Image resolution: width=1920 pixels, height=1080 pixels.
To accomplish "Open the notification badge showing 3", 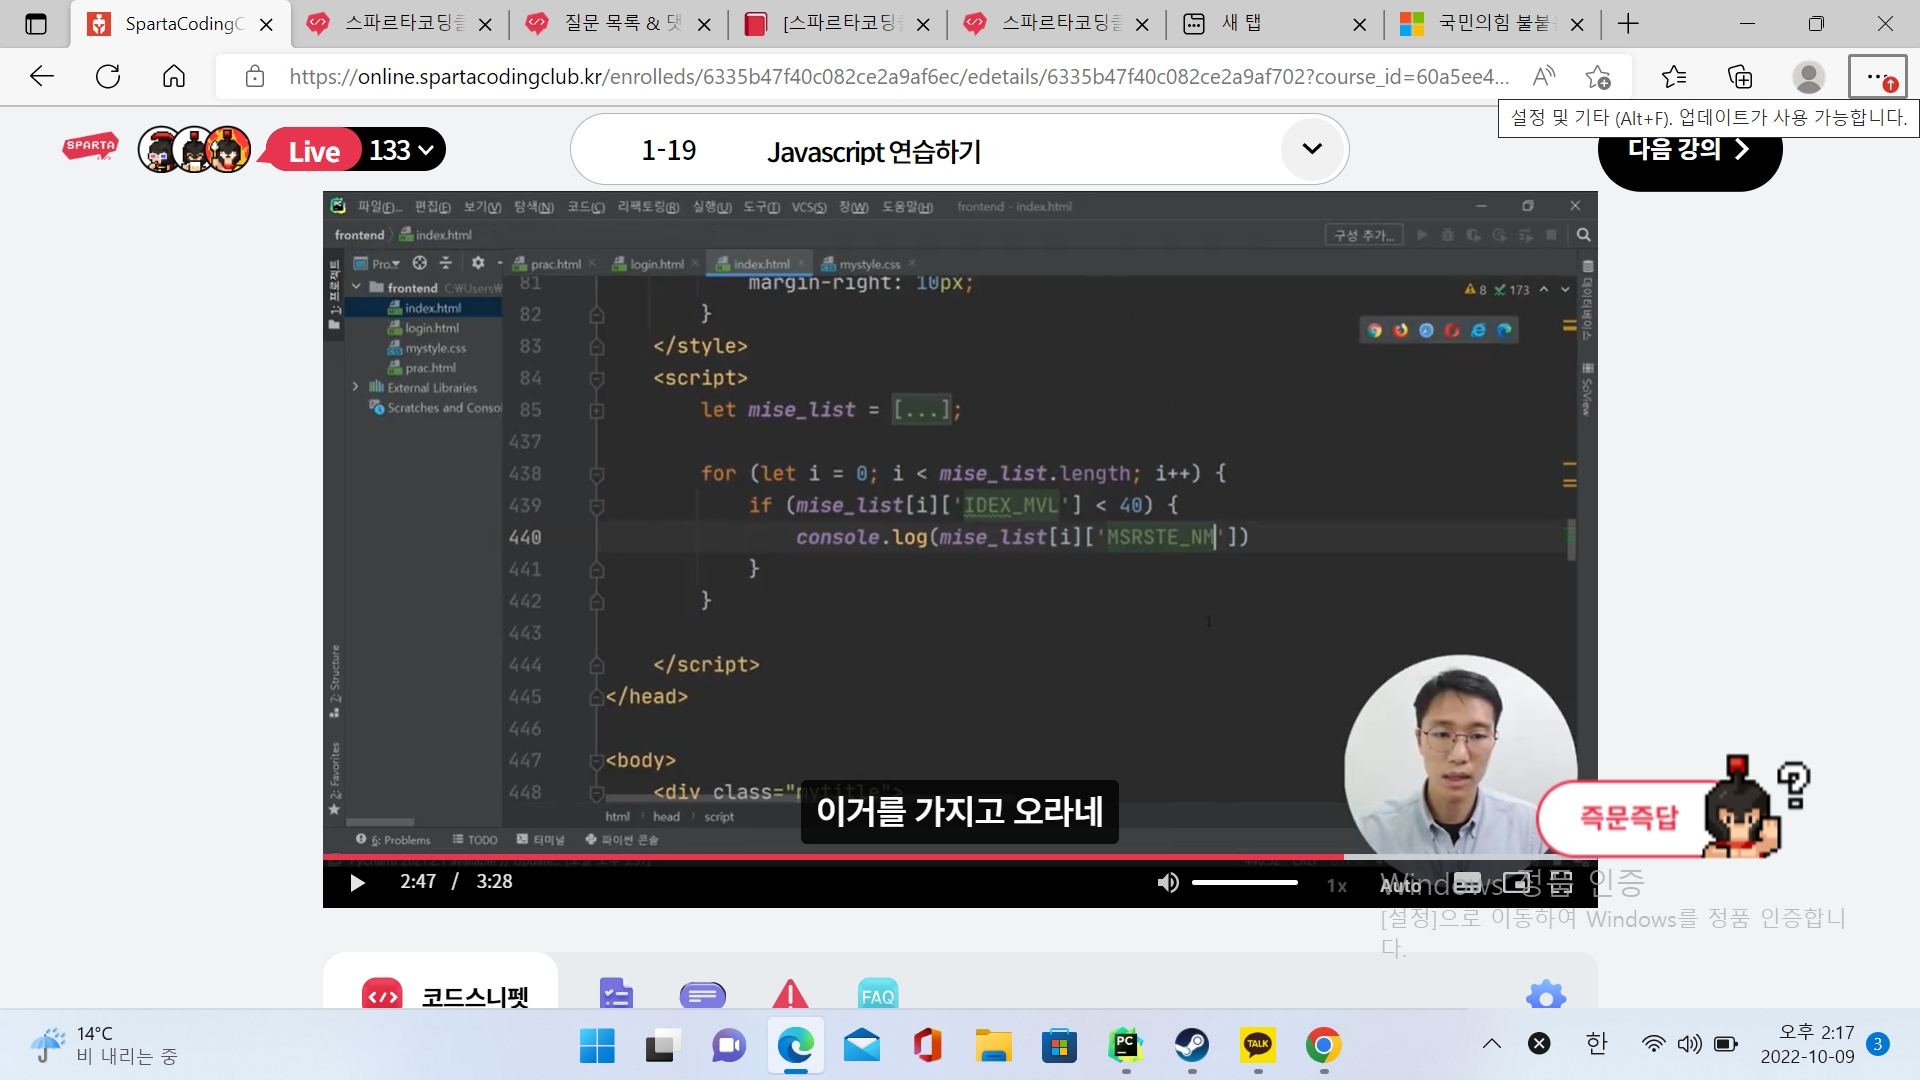I will 1878,1044.
